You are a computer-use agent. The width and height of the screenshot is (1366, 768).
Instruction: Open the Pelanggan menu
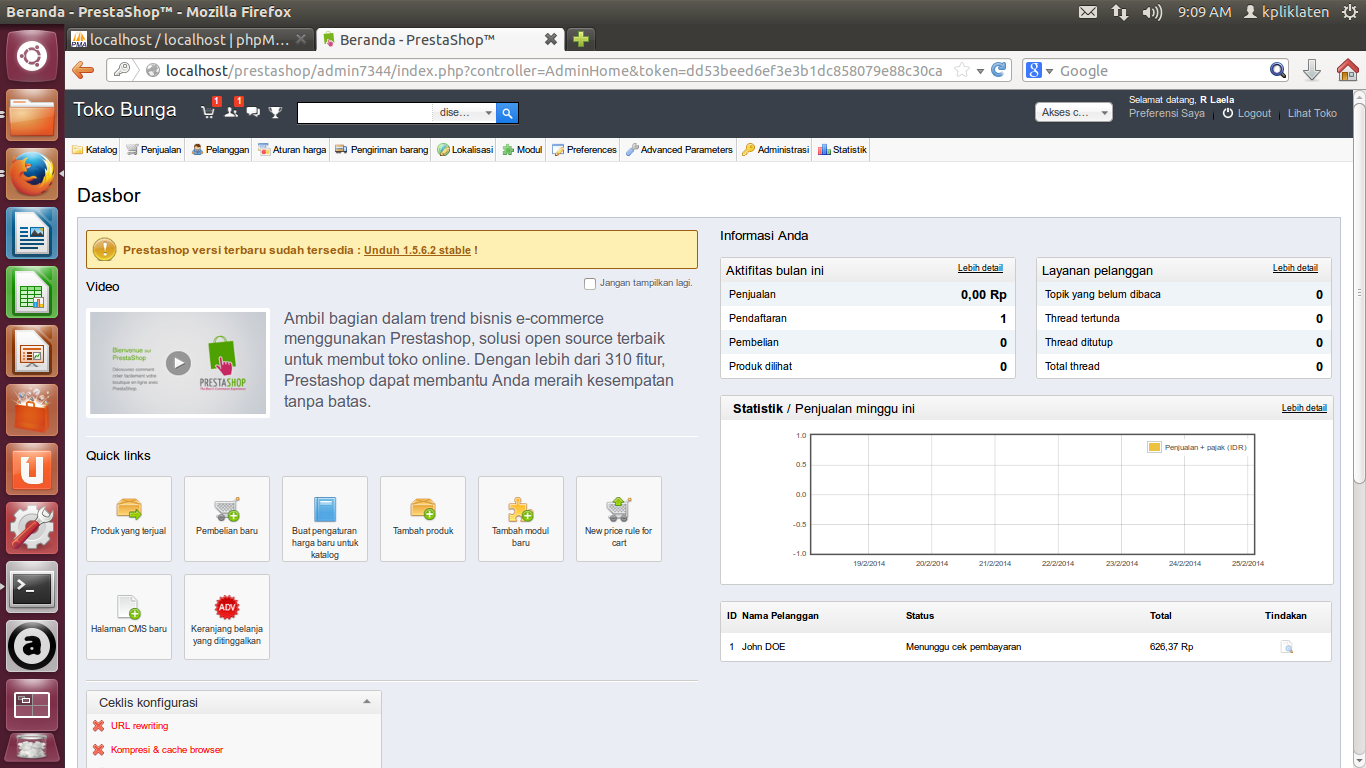tap(220, 150)
